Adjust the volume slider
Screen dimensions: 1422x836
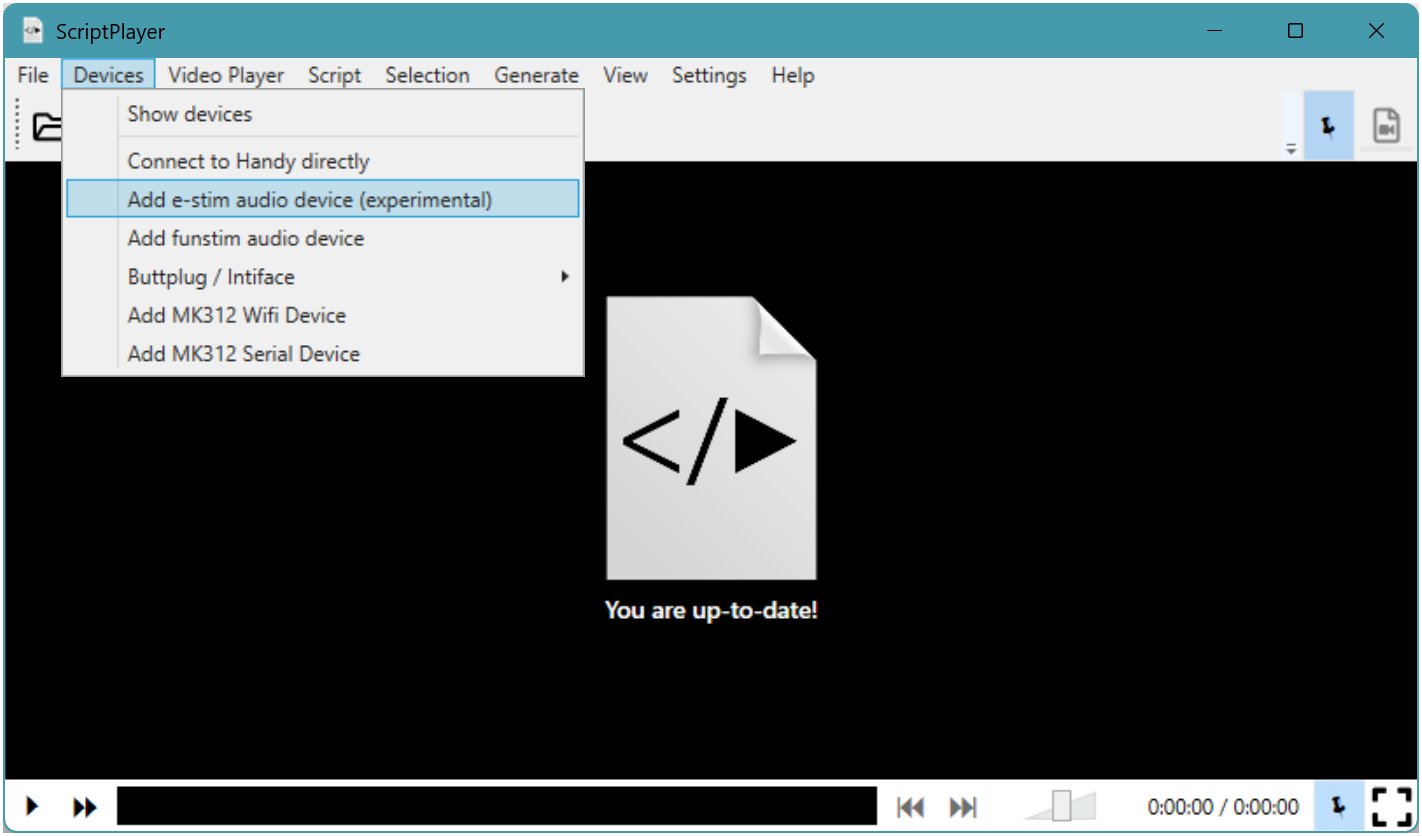(1060, 806)
